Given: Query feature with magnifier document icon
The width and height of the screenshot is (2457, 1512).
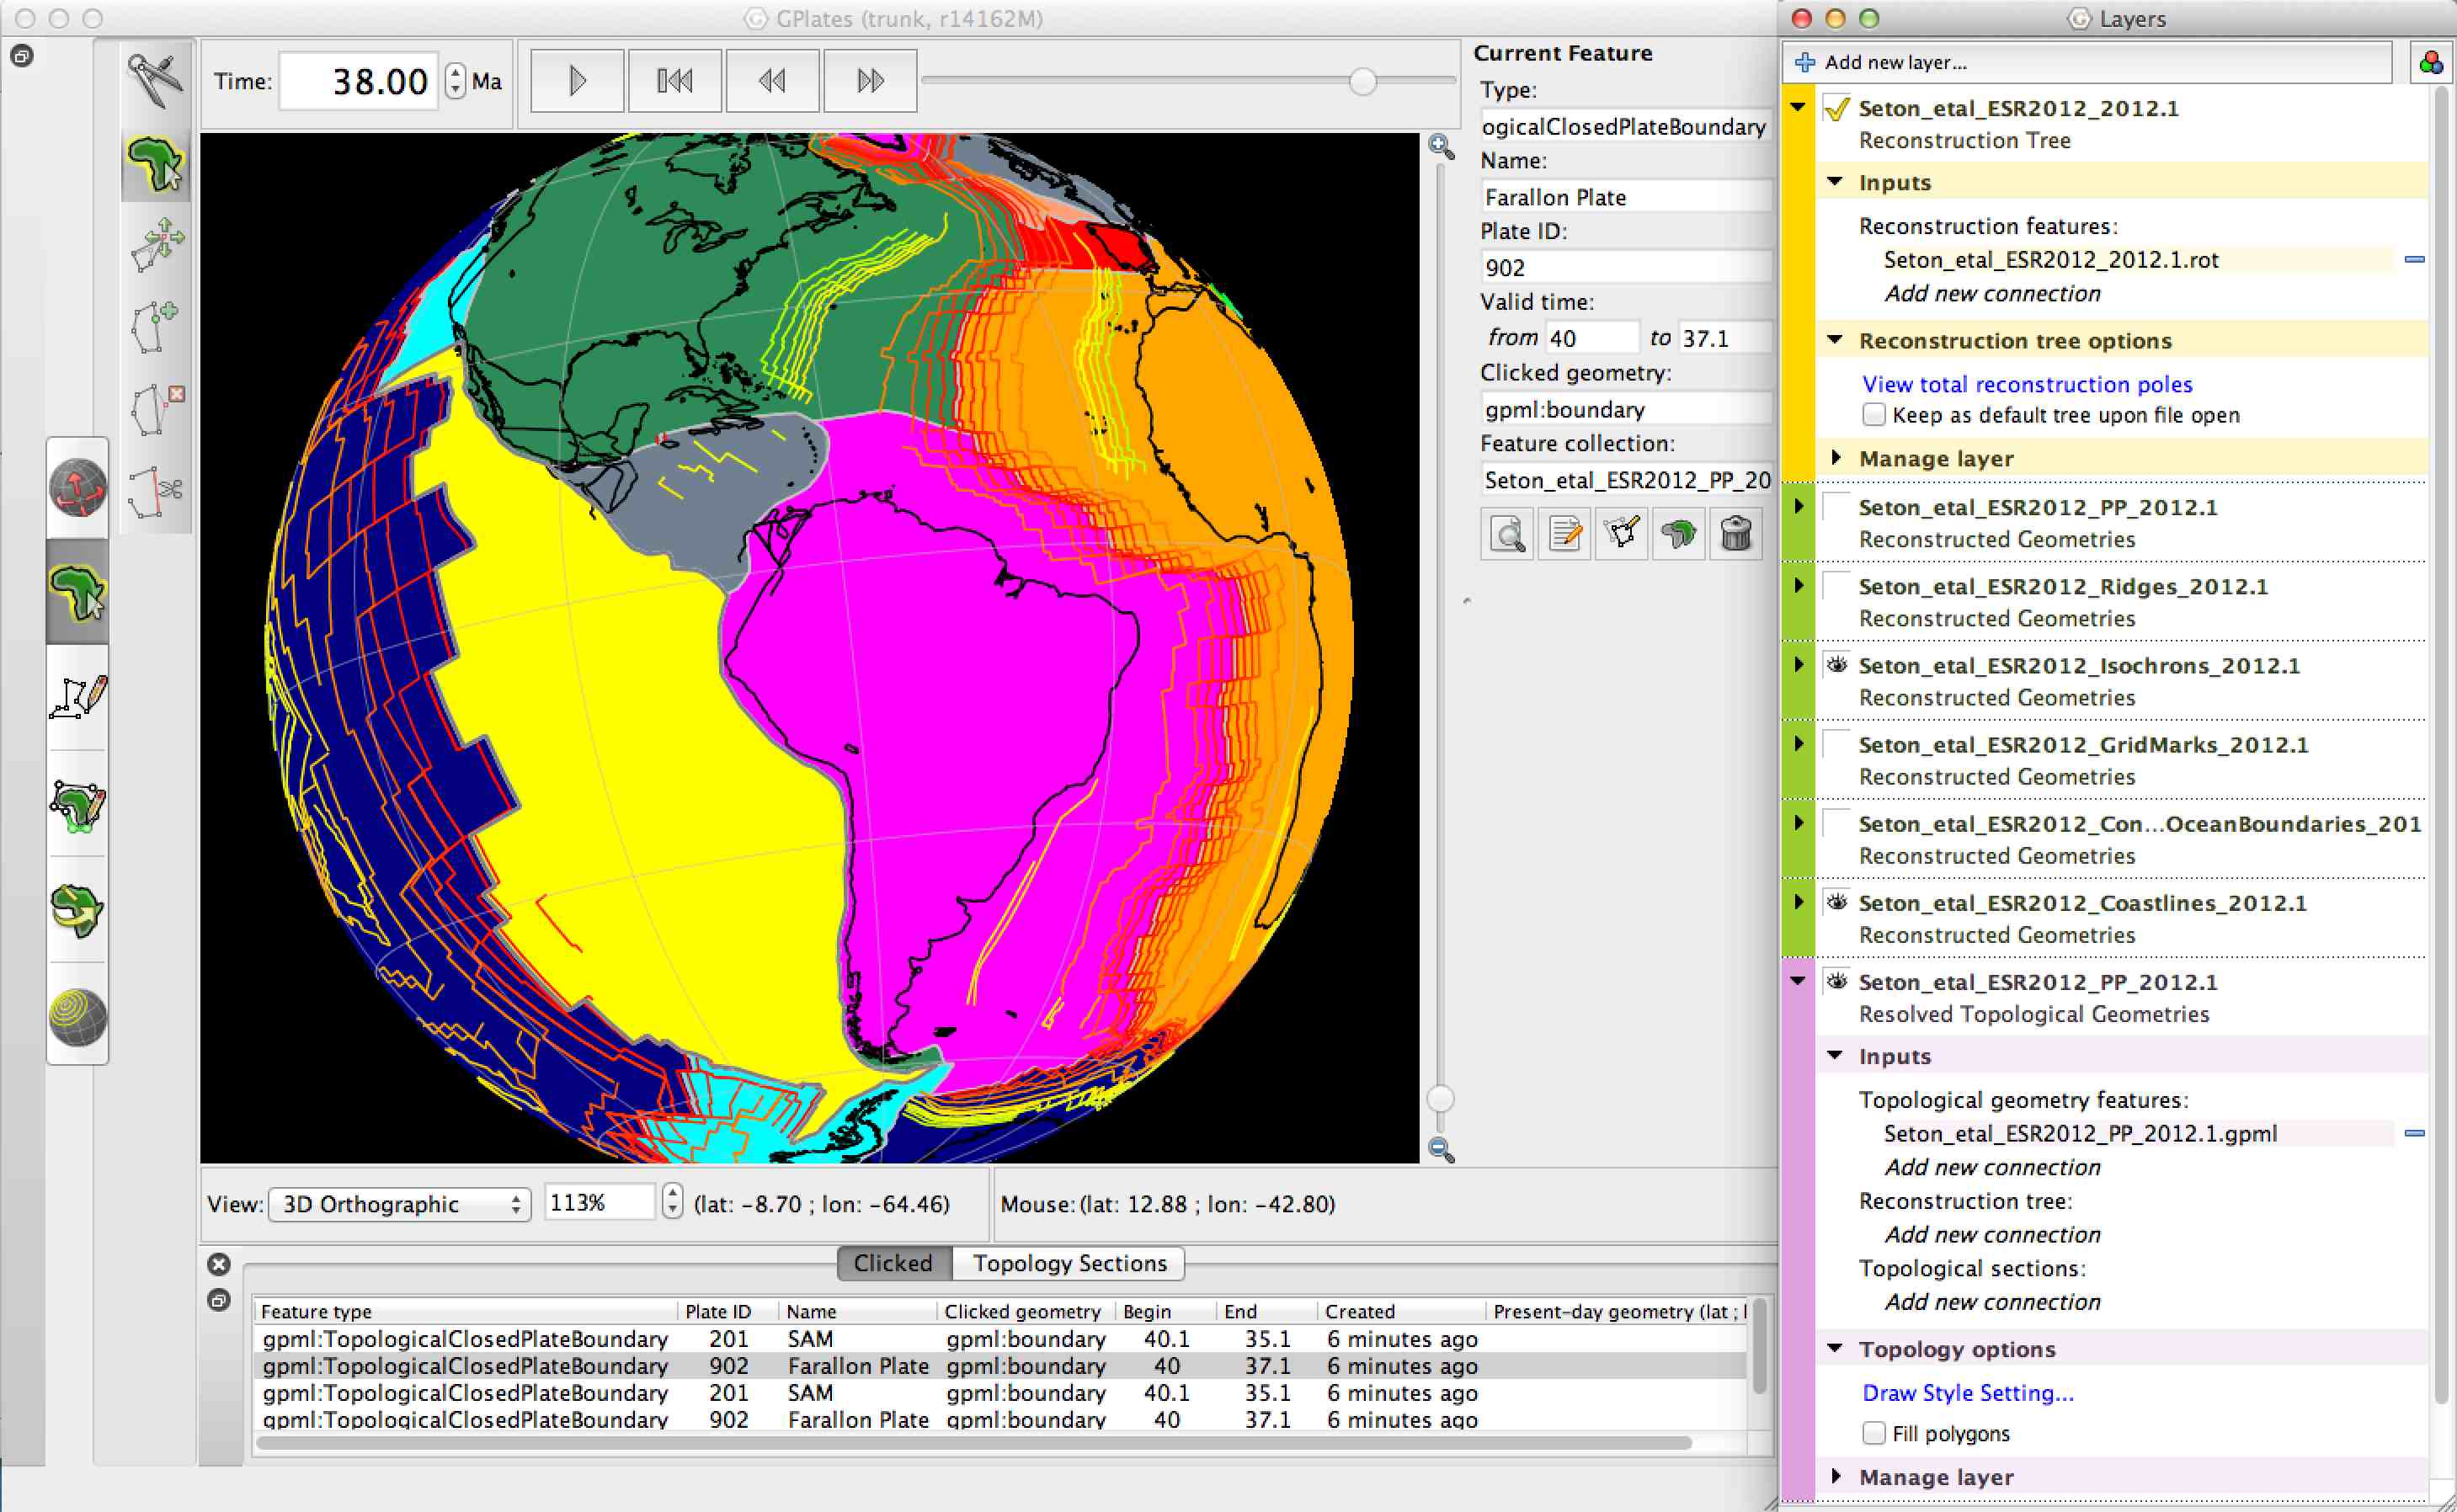Looking at the screenshot, I should point(1507,534).
